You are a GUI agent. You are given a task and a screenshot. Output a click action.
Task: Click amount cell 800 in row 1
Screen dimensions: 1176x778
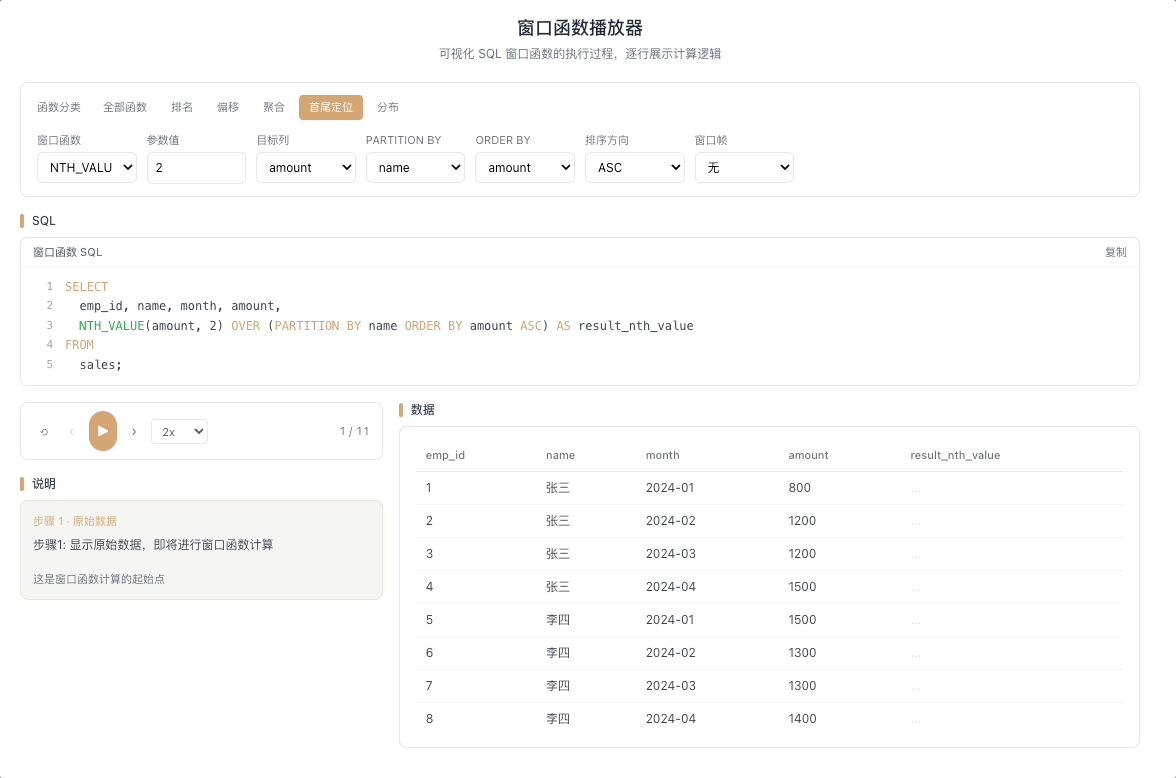tap(800, 488)
